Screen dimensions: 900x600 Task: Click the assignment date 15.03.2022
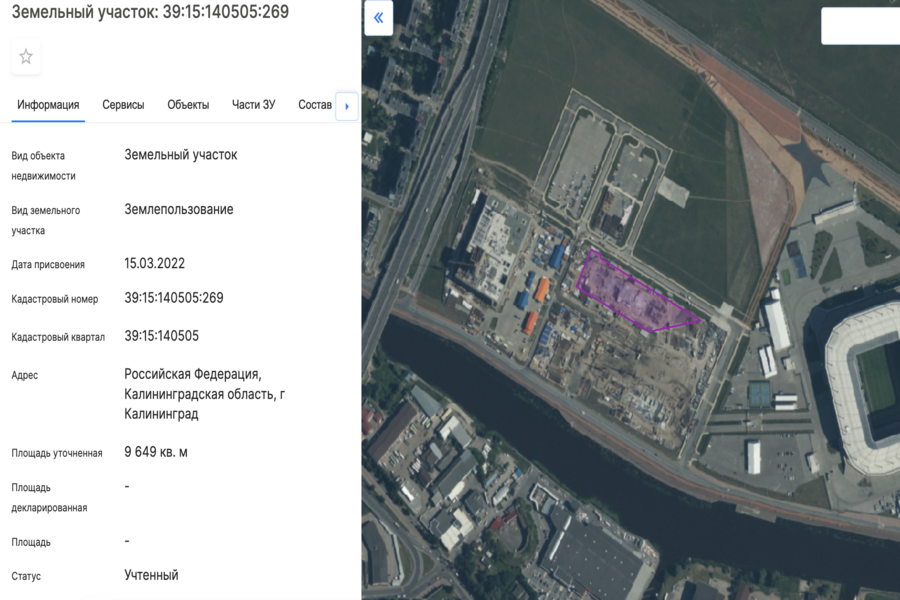[154, 264]
